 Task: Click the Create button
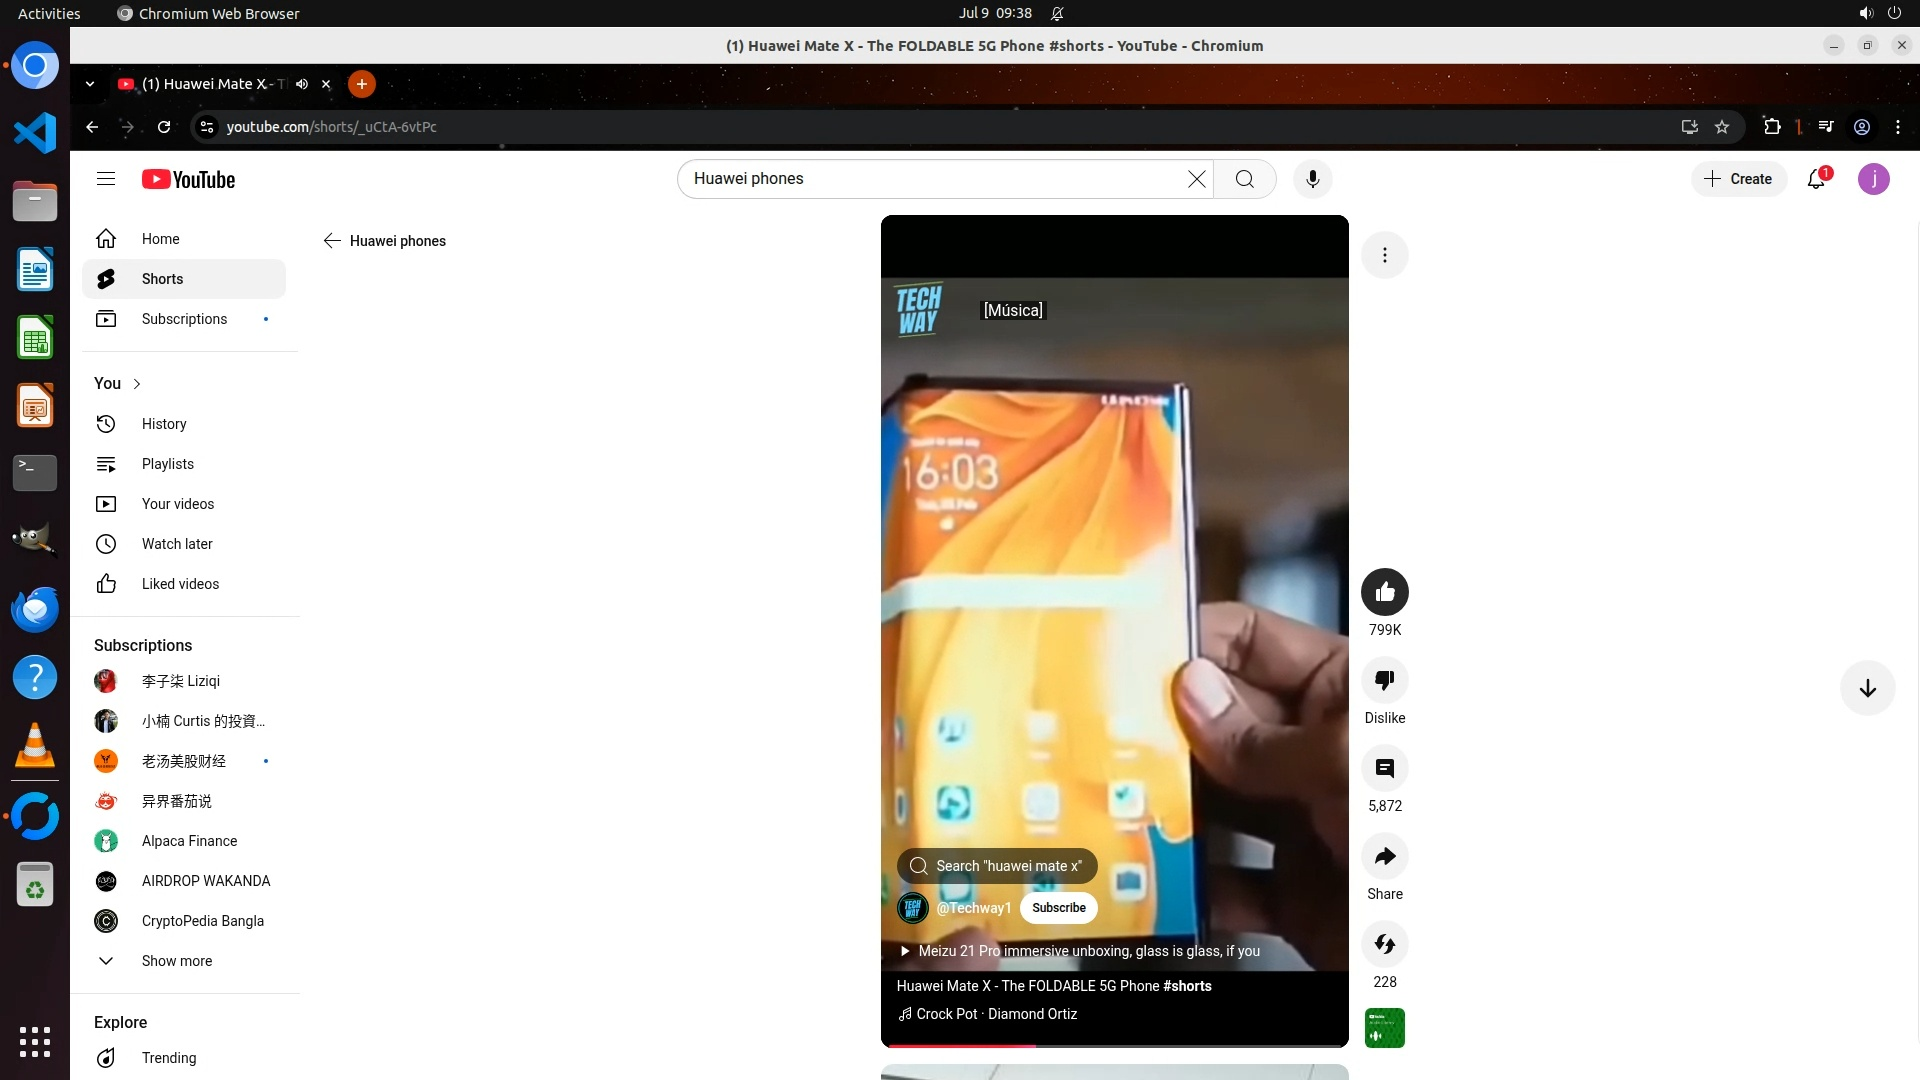[1739, 179]
